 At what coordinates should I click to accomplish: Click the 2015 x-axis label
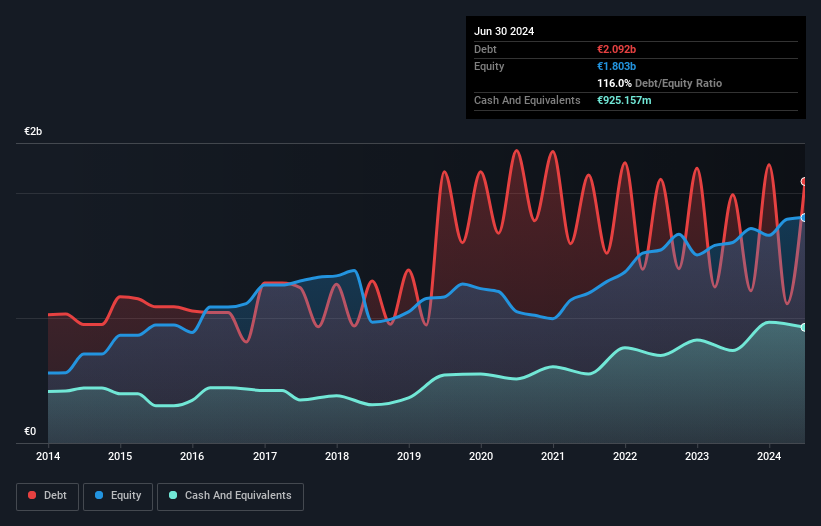[x=120, y=456]
